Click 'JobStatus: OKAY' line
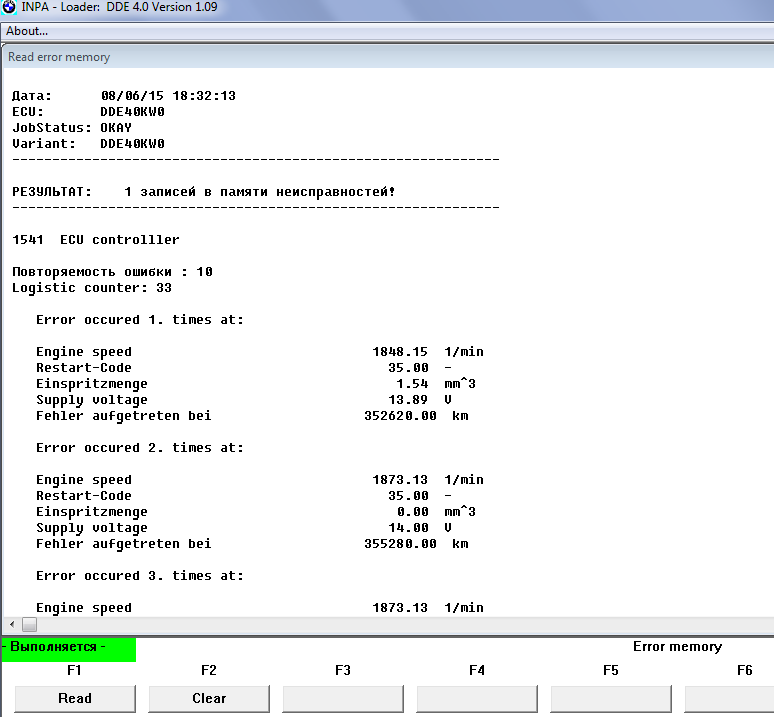The width and height of the screenshot is (774, 717). [x=72, y=128]
